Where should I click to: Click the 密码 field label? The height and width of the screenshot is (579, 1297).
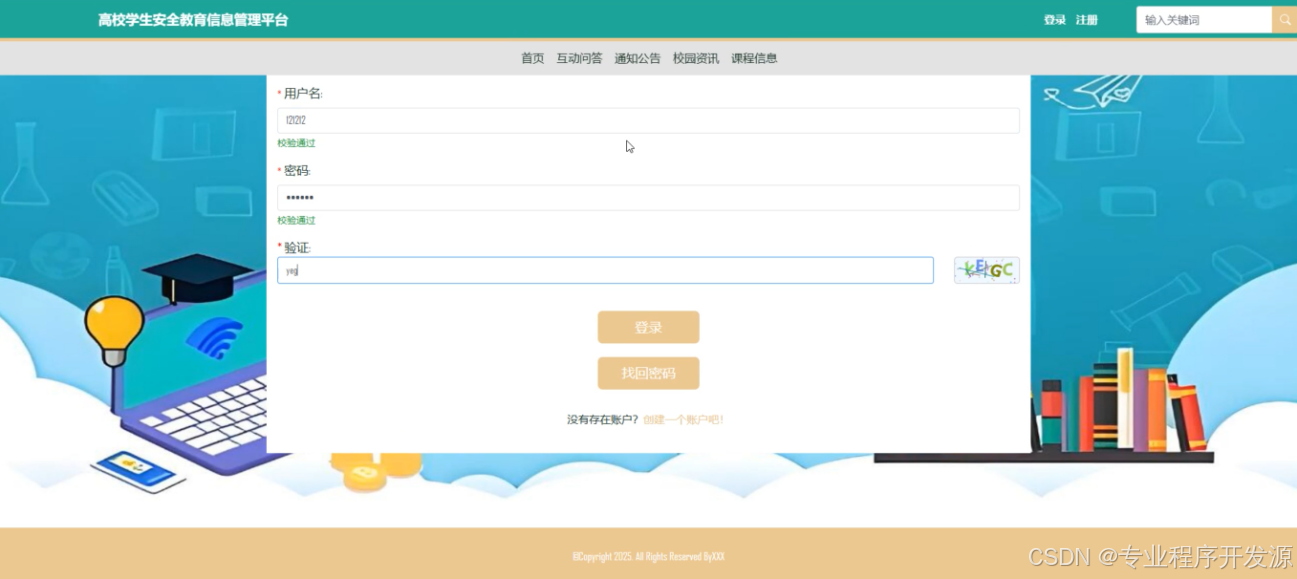[297, 171]
